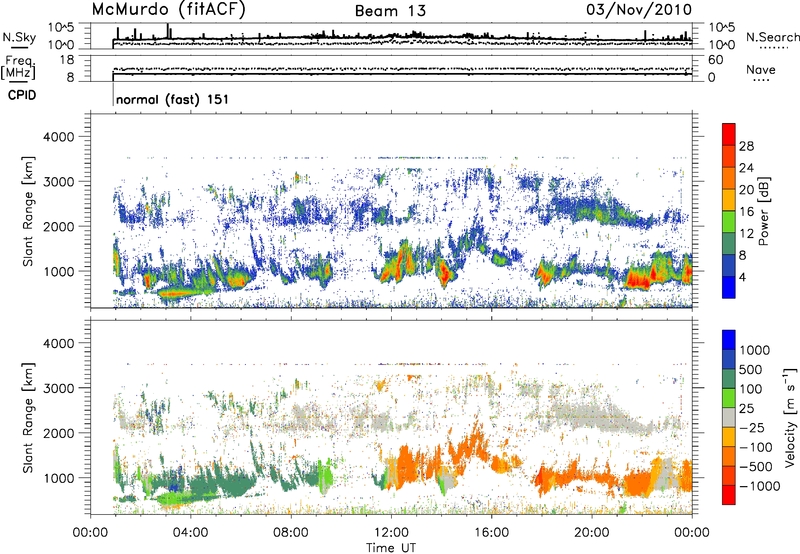The width and height of the screenshot is (800, 554).
Task: Click the date '03/Nov/2010'
Action: (x=639, y=10)
